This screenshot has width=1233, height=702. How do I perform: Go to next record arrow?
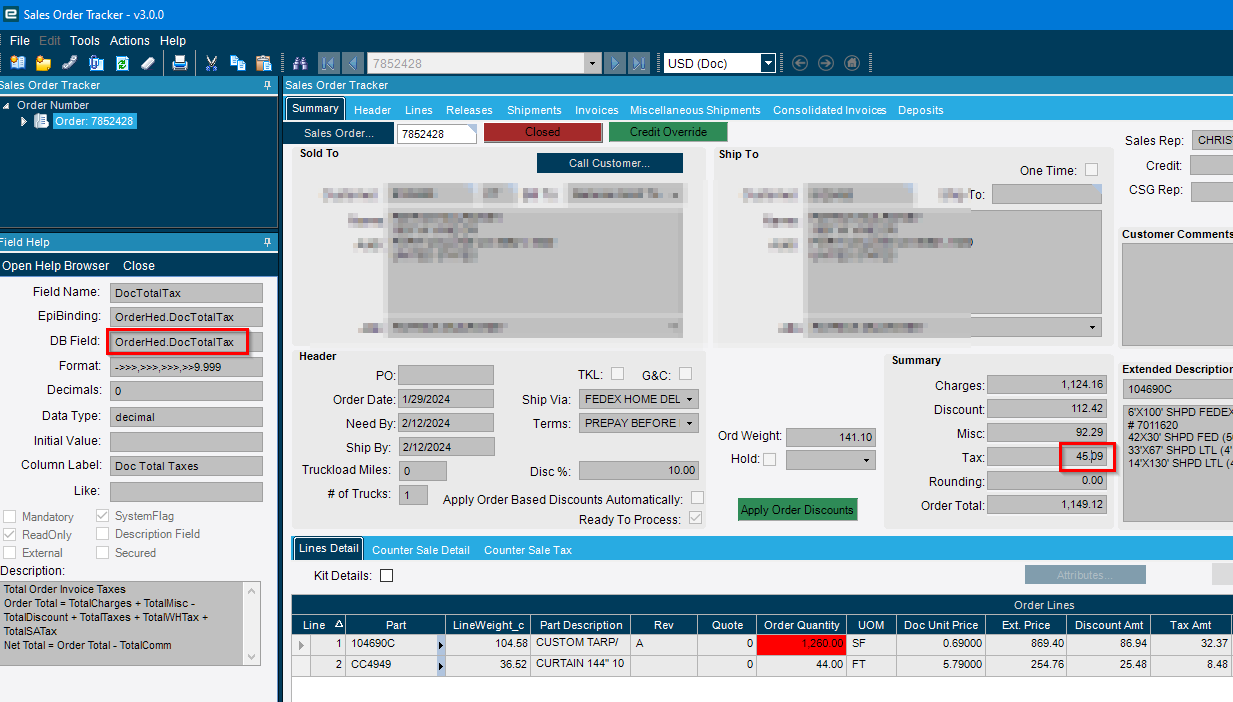click(615, 63)
